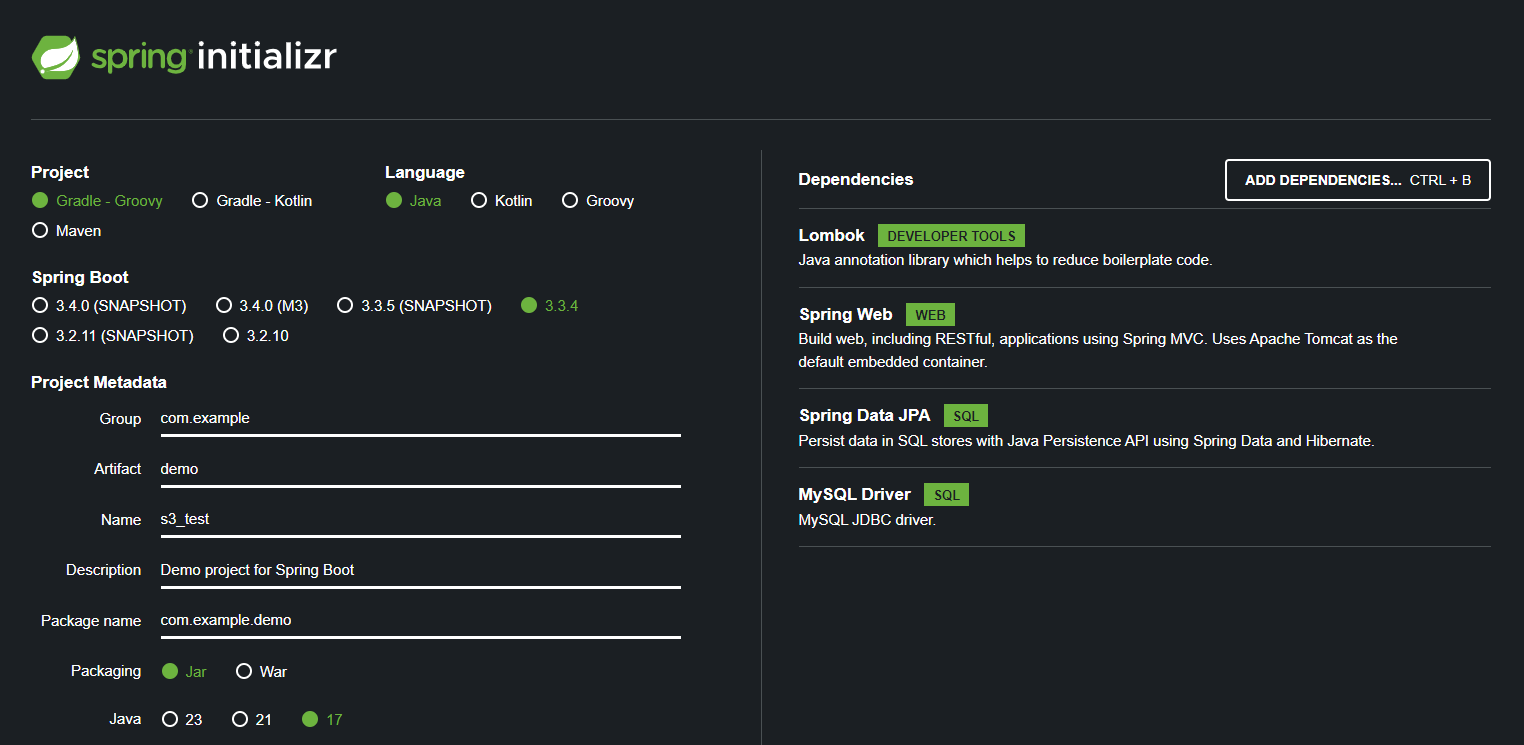Click the DEVELOPER TOOLS tag badge
This screenshot has height=745, width=1524.
coord(951,236)
